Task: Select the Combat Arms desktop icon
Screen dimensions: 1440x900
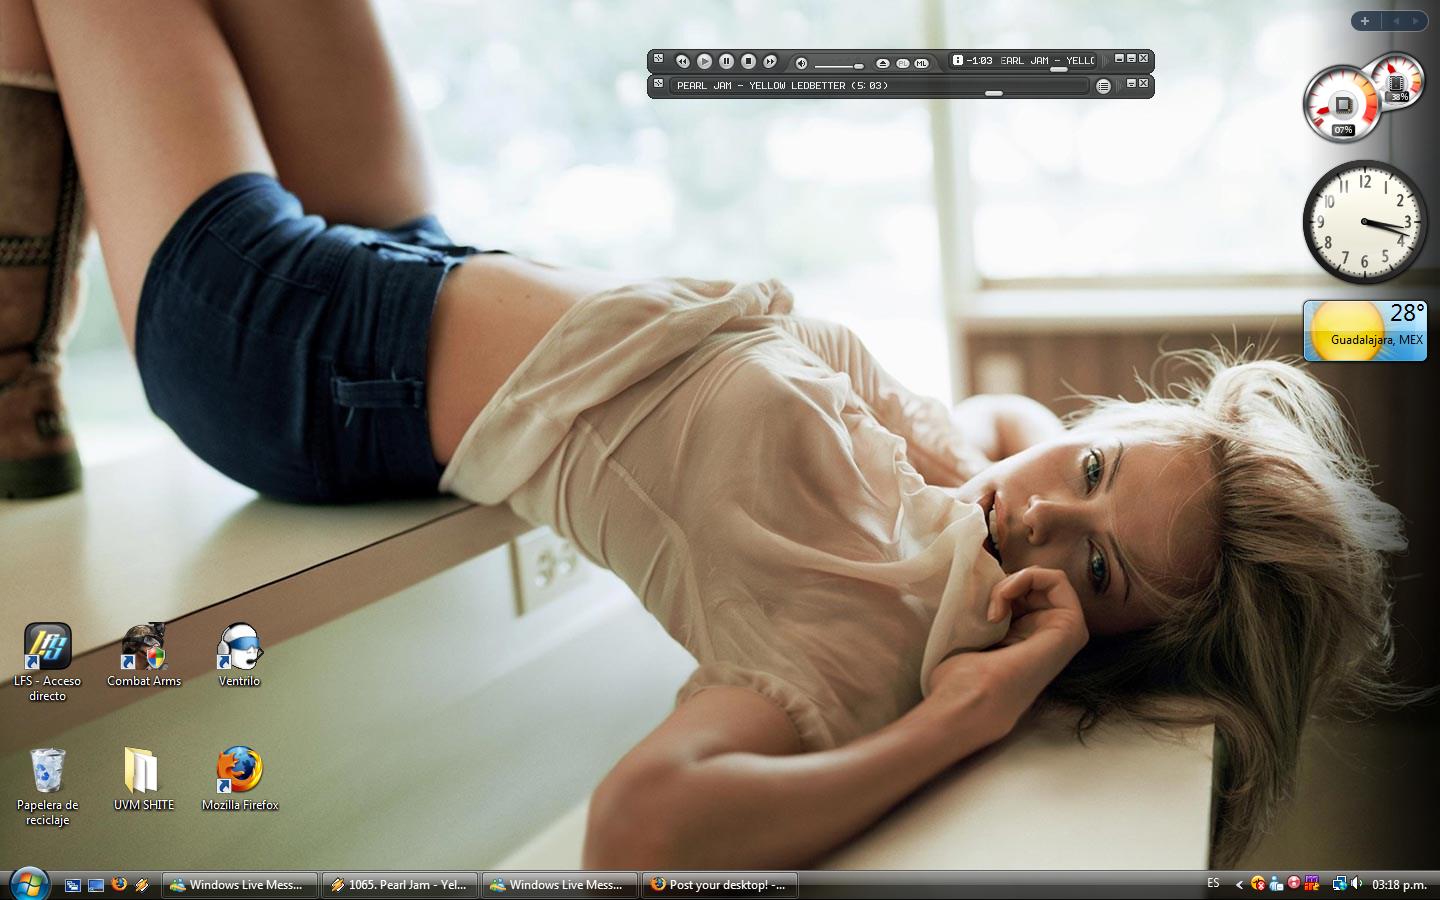Action: 144,656
